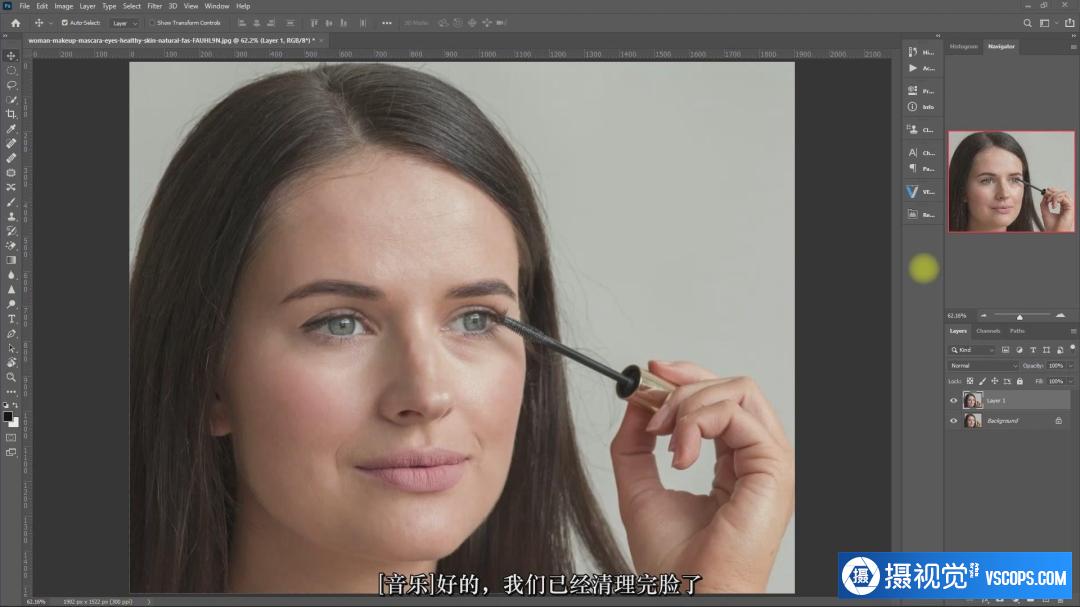Viewport: 1080px width, 607px height.
Task: Select the Background layer row
Action: (1010, 420)
